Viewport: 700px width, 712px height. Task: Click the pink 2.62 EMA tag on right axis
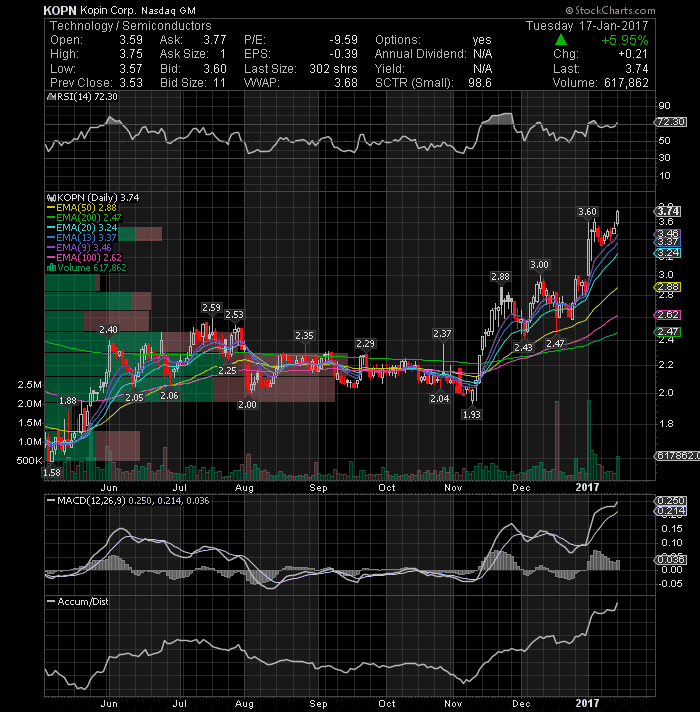pos(668,315)
